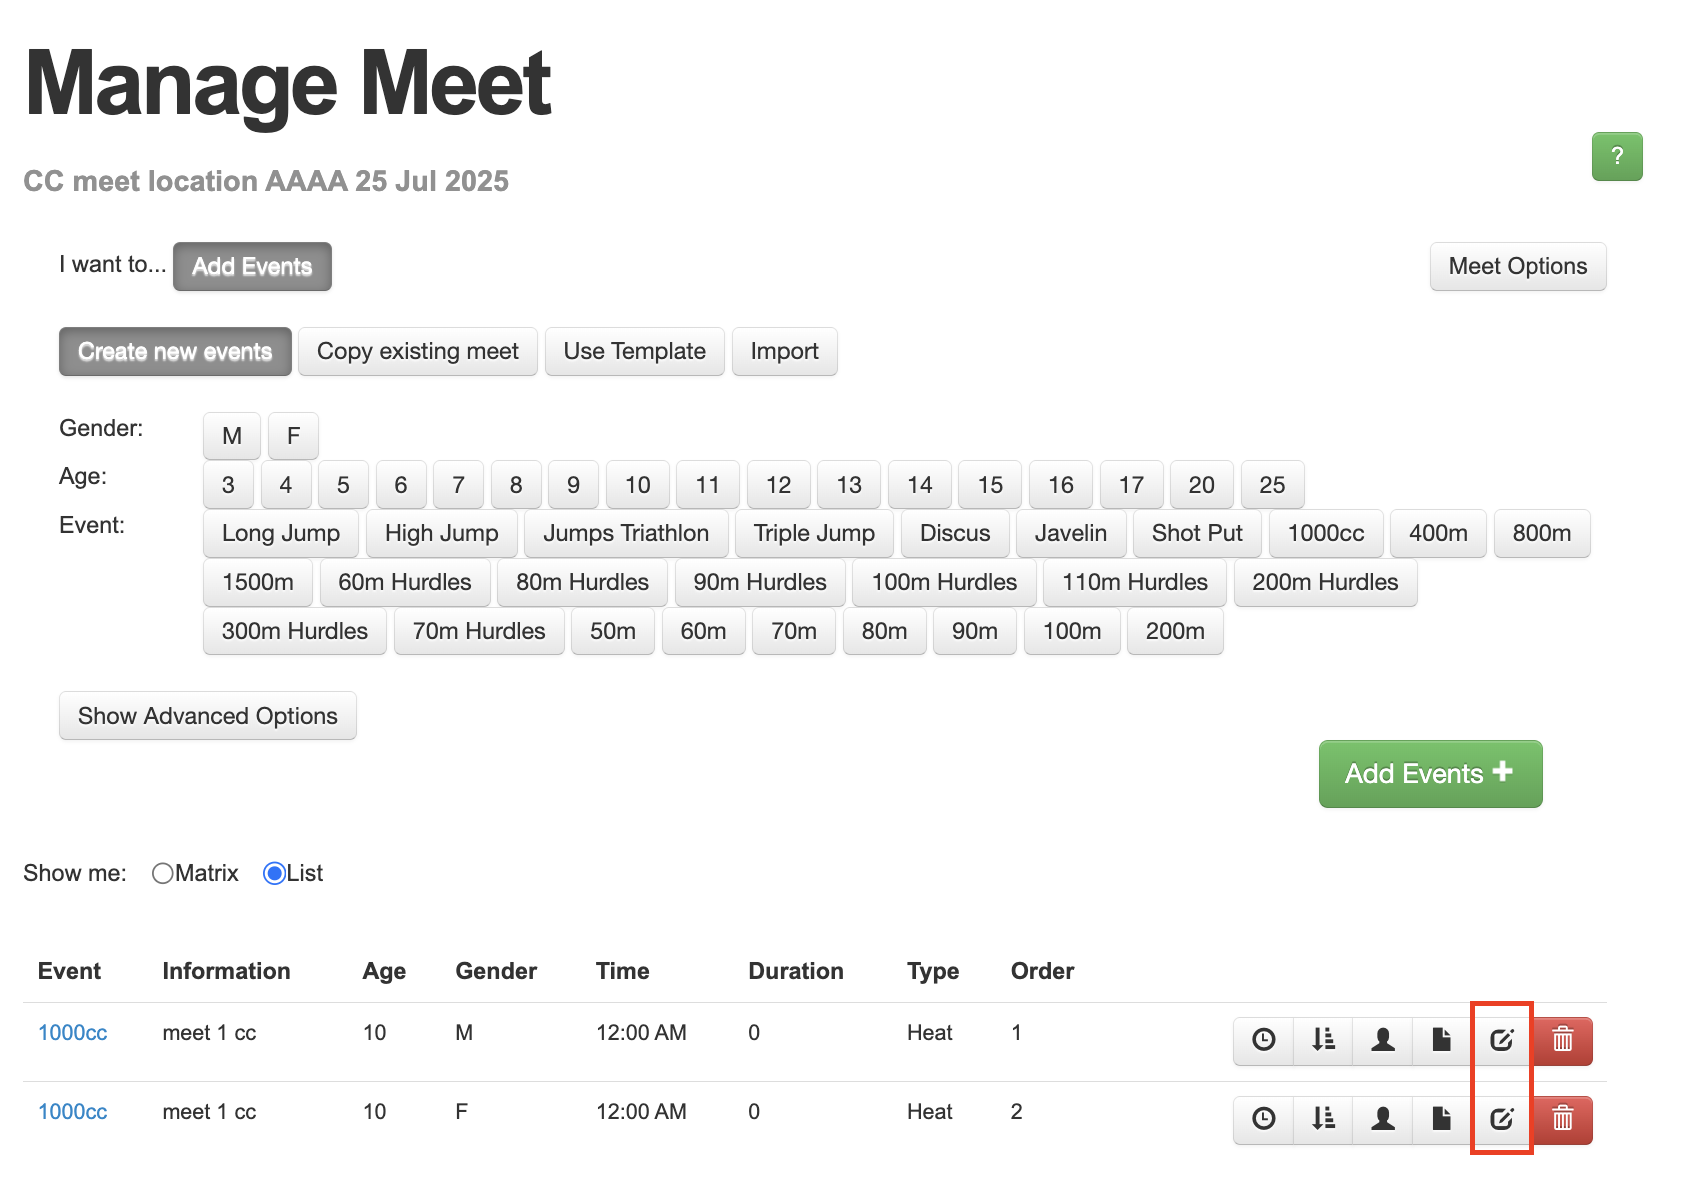
Task: Click the Time column header
Action: point(623,971)
